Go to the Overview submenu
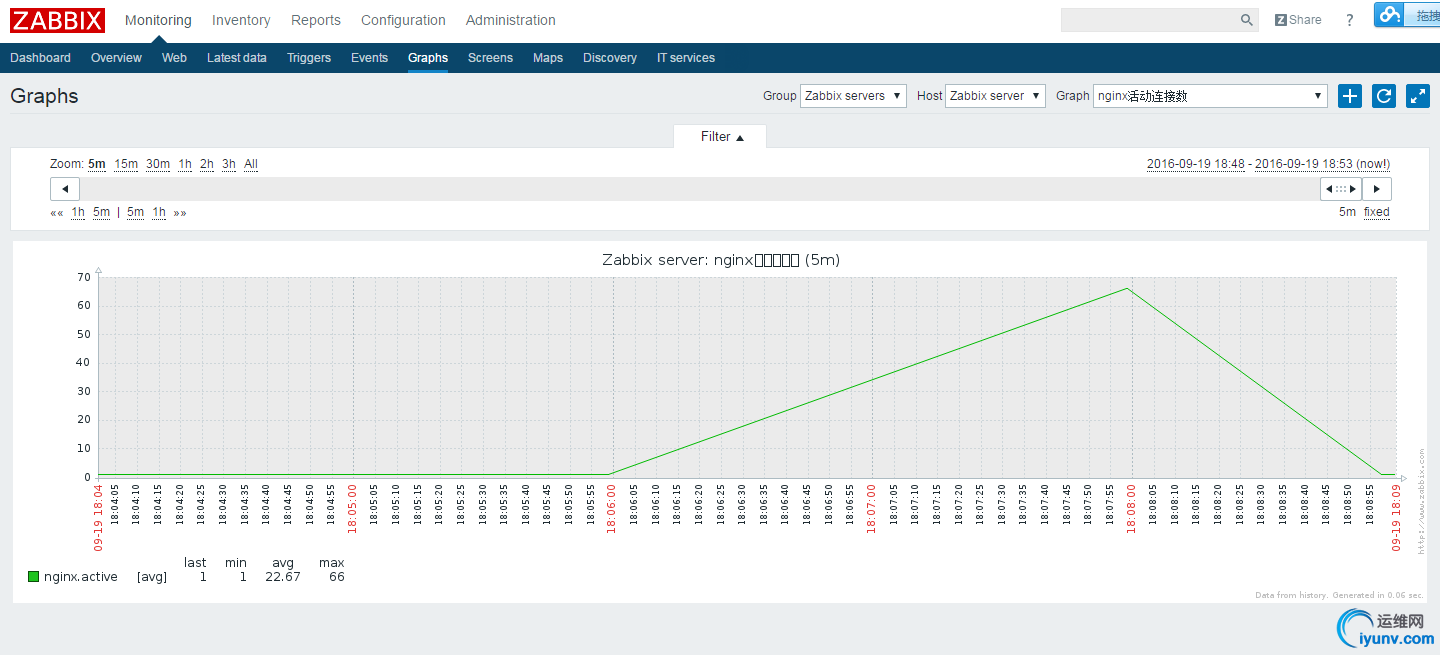The width and height of the screenshot is (1440, 655). 116,58
